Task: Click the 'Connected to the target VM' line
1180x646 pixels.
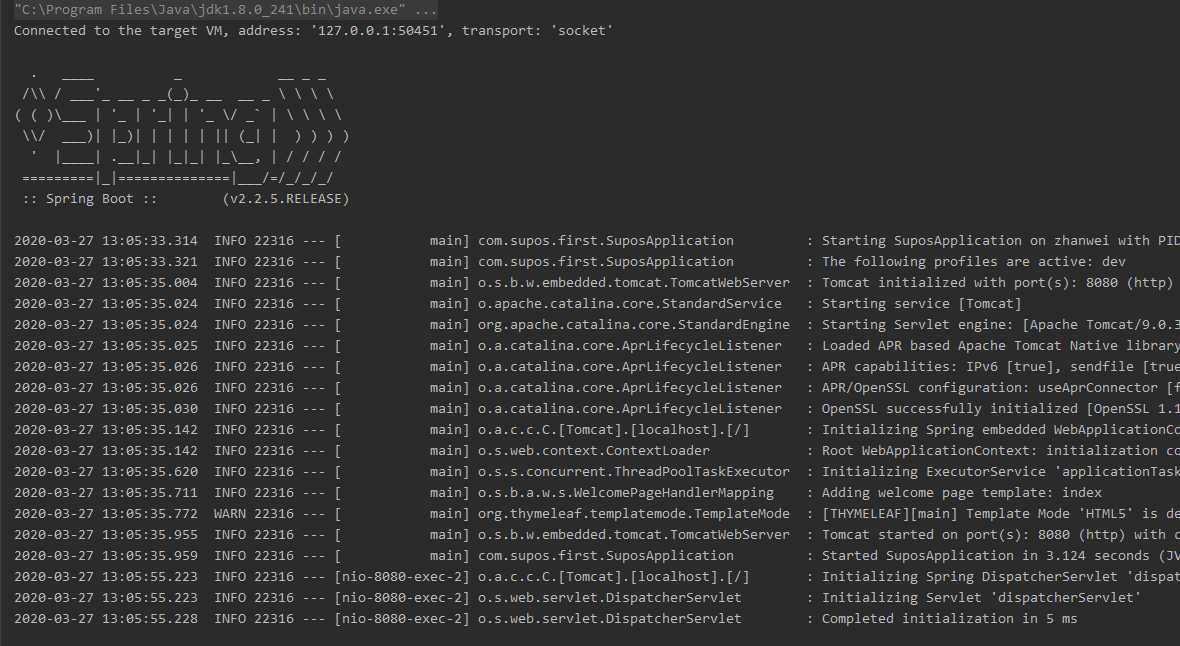Action: coord(313,31)
